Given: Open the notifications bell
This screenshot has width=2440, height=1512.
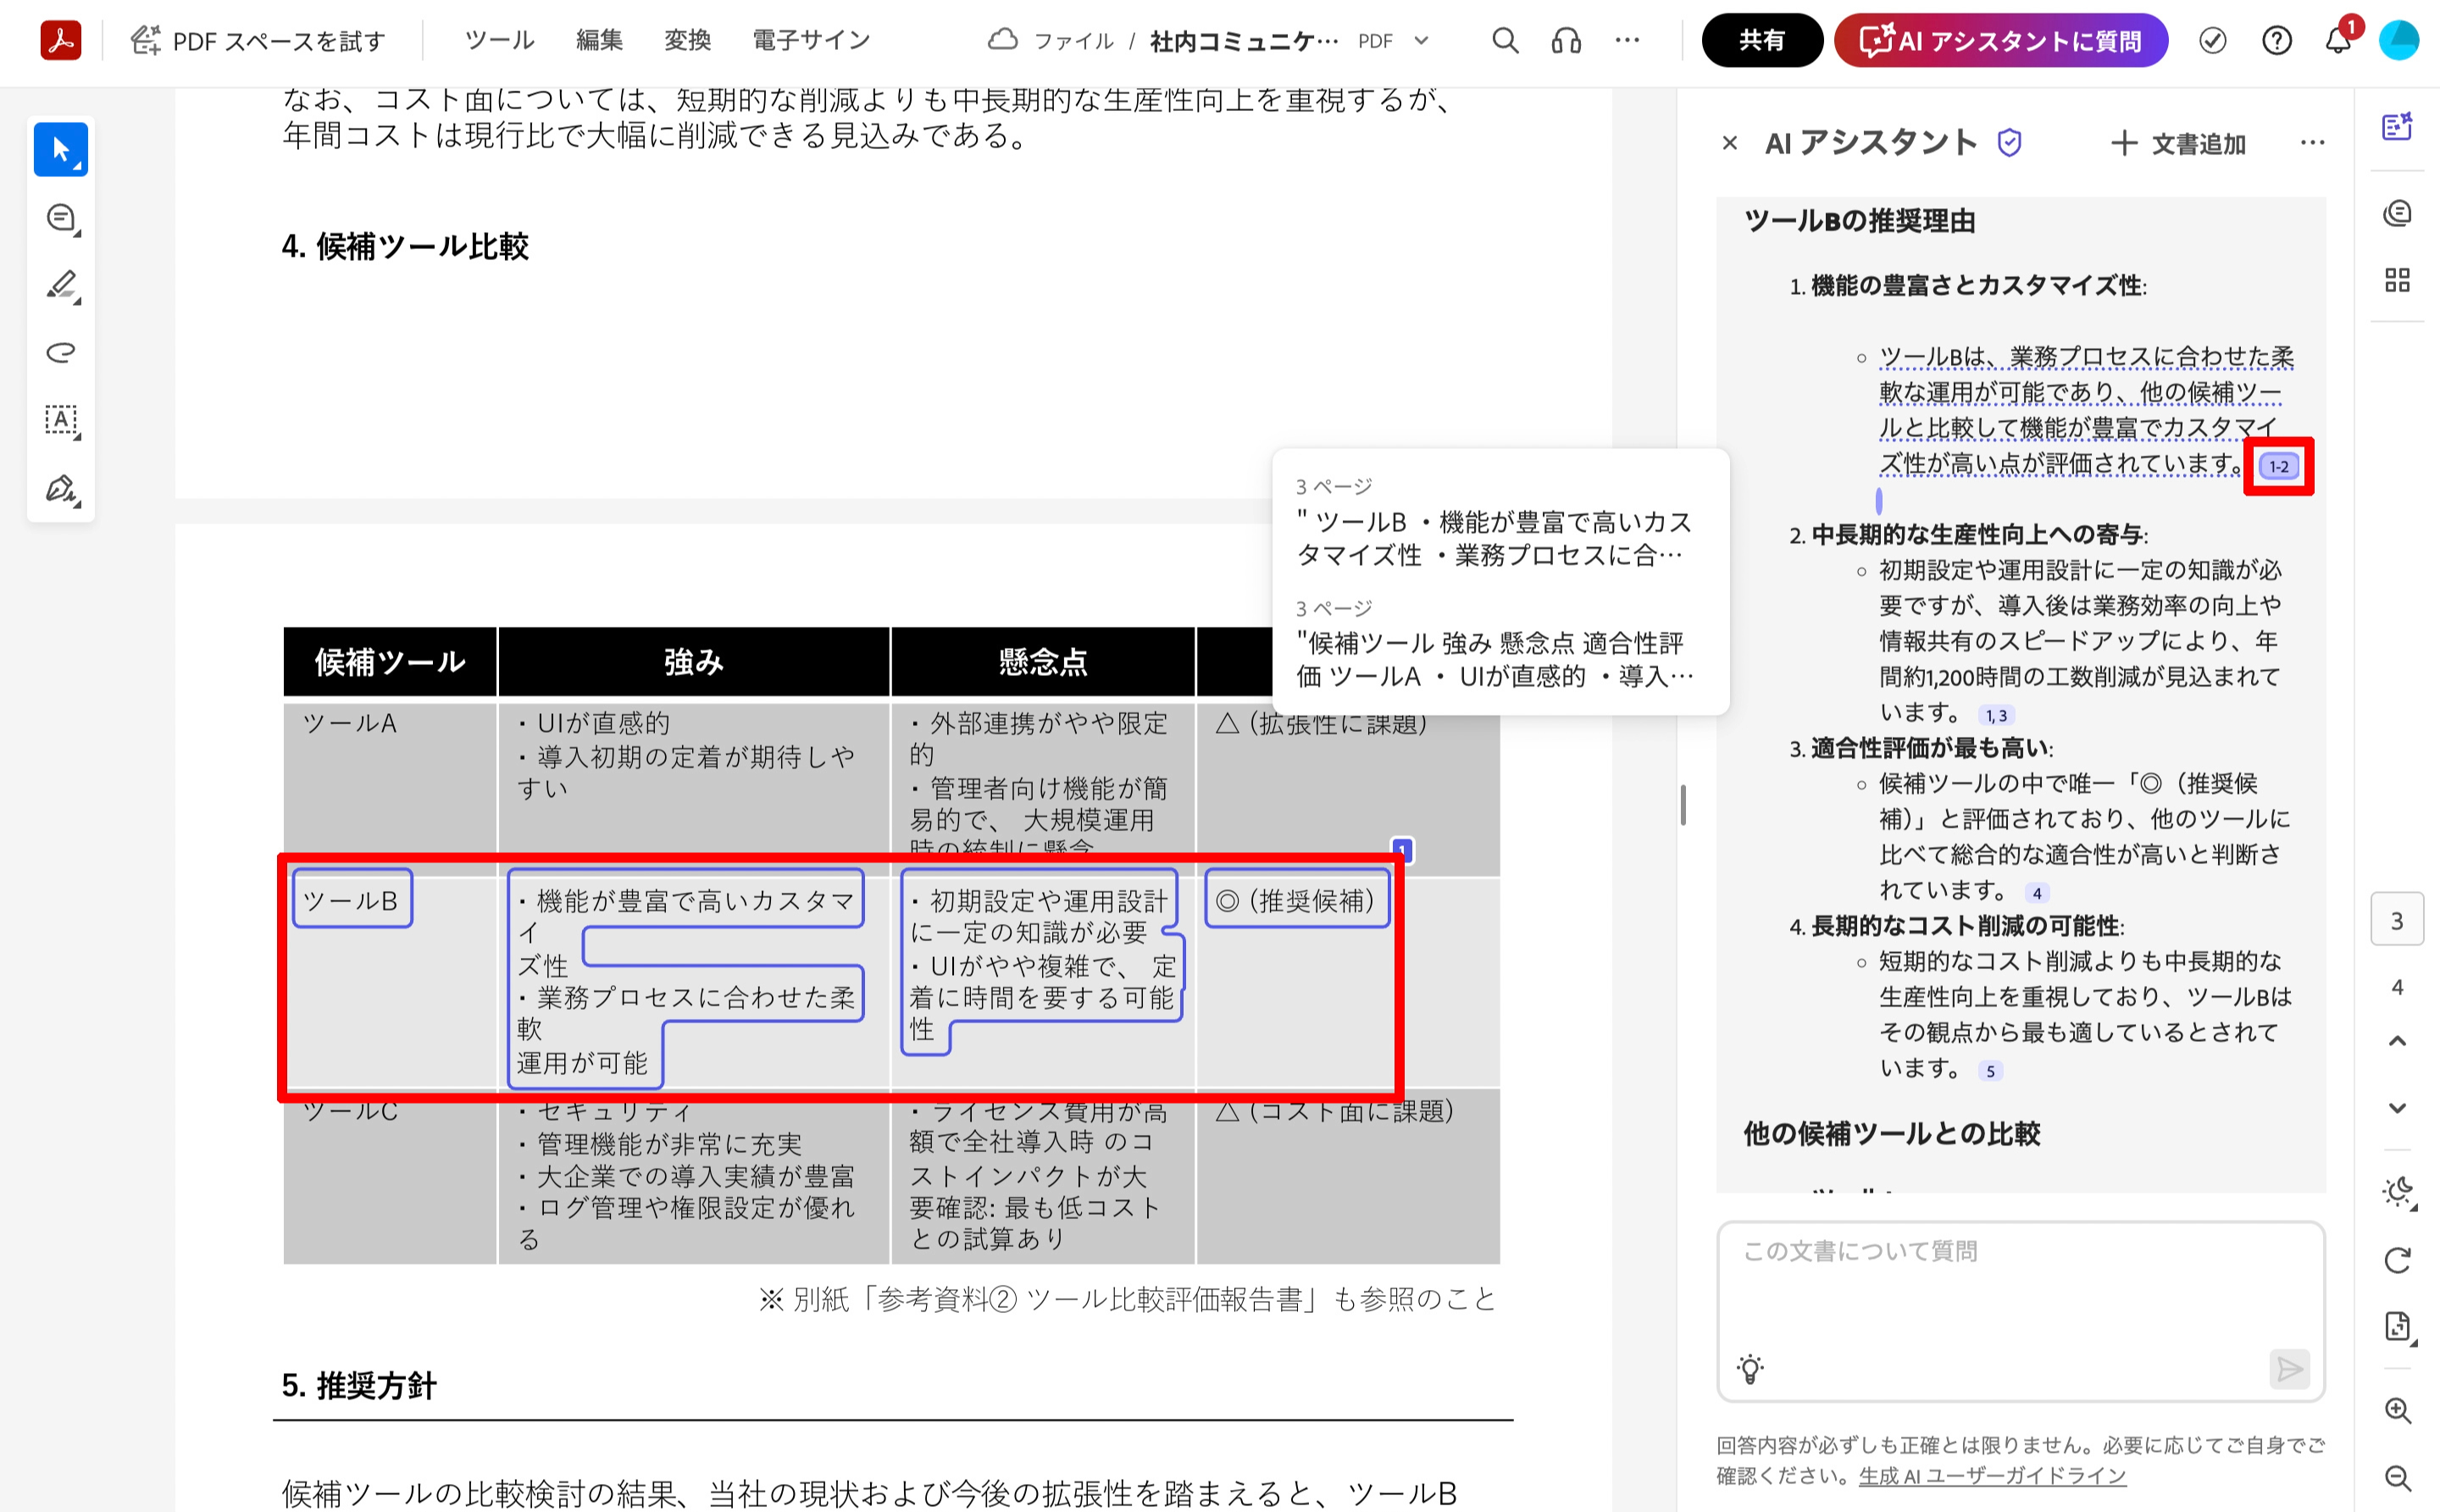Looking at the screenshot, I should point(2337,40).
